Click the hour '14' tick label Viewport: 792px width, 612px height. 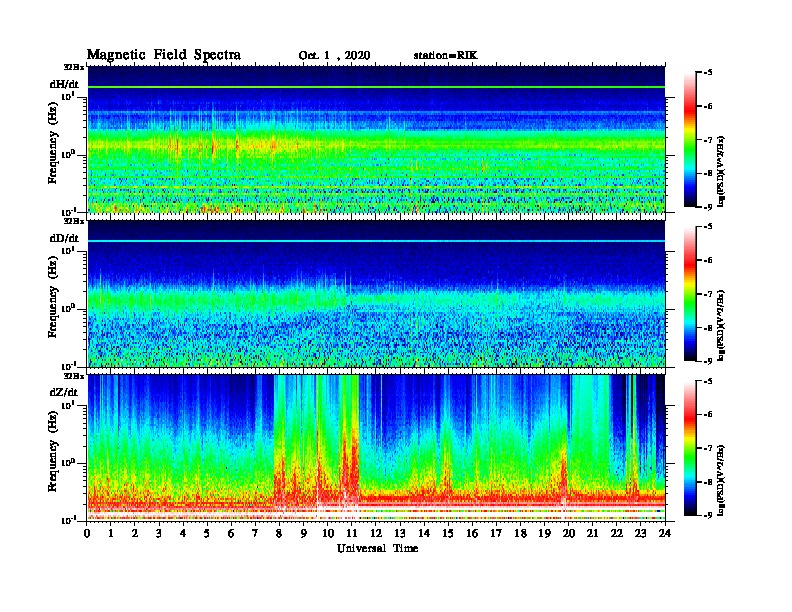click(x=424, y=534)
